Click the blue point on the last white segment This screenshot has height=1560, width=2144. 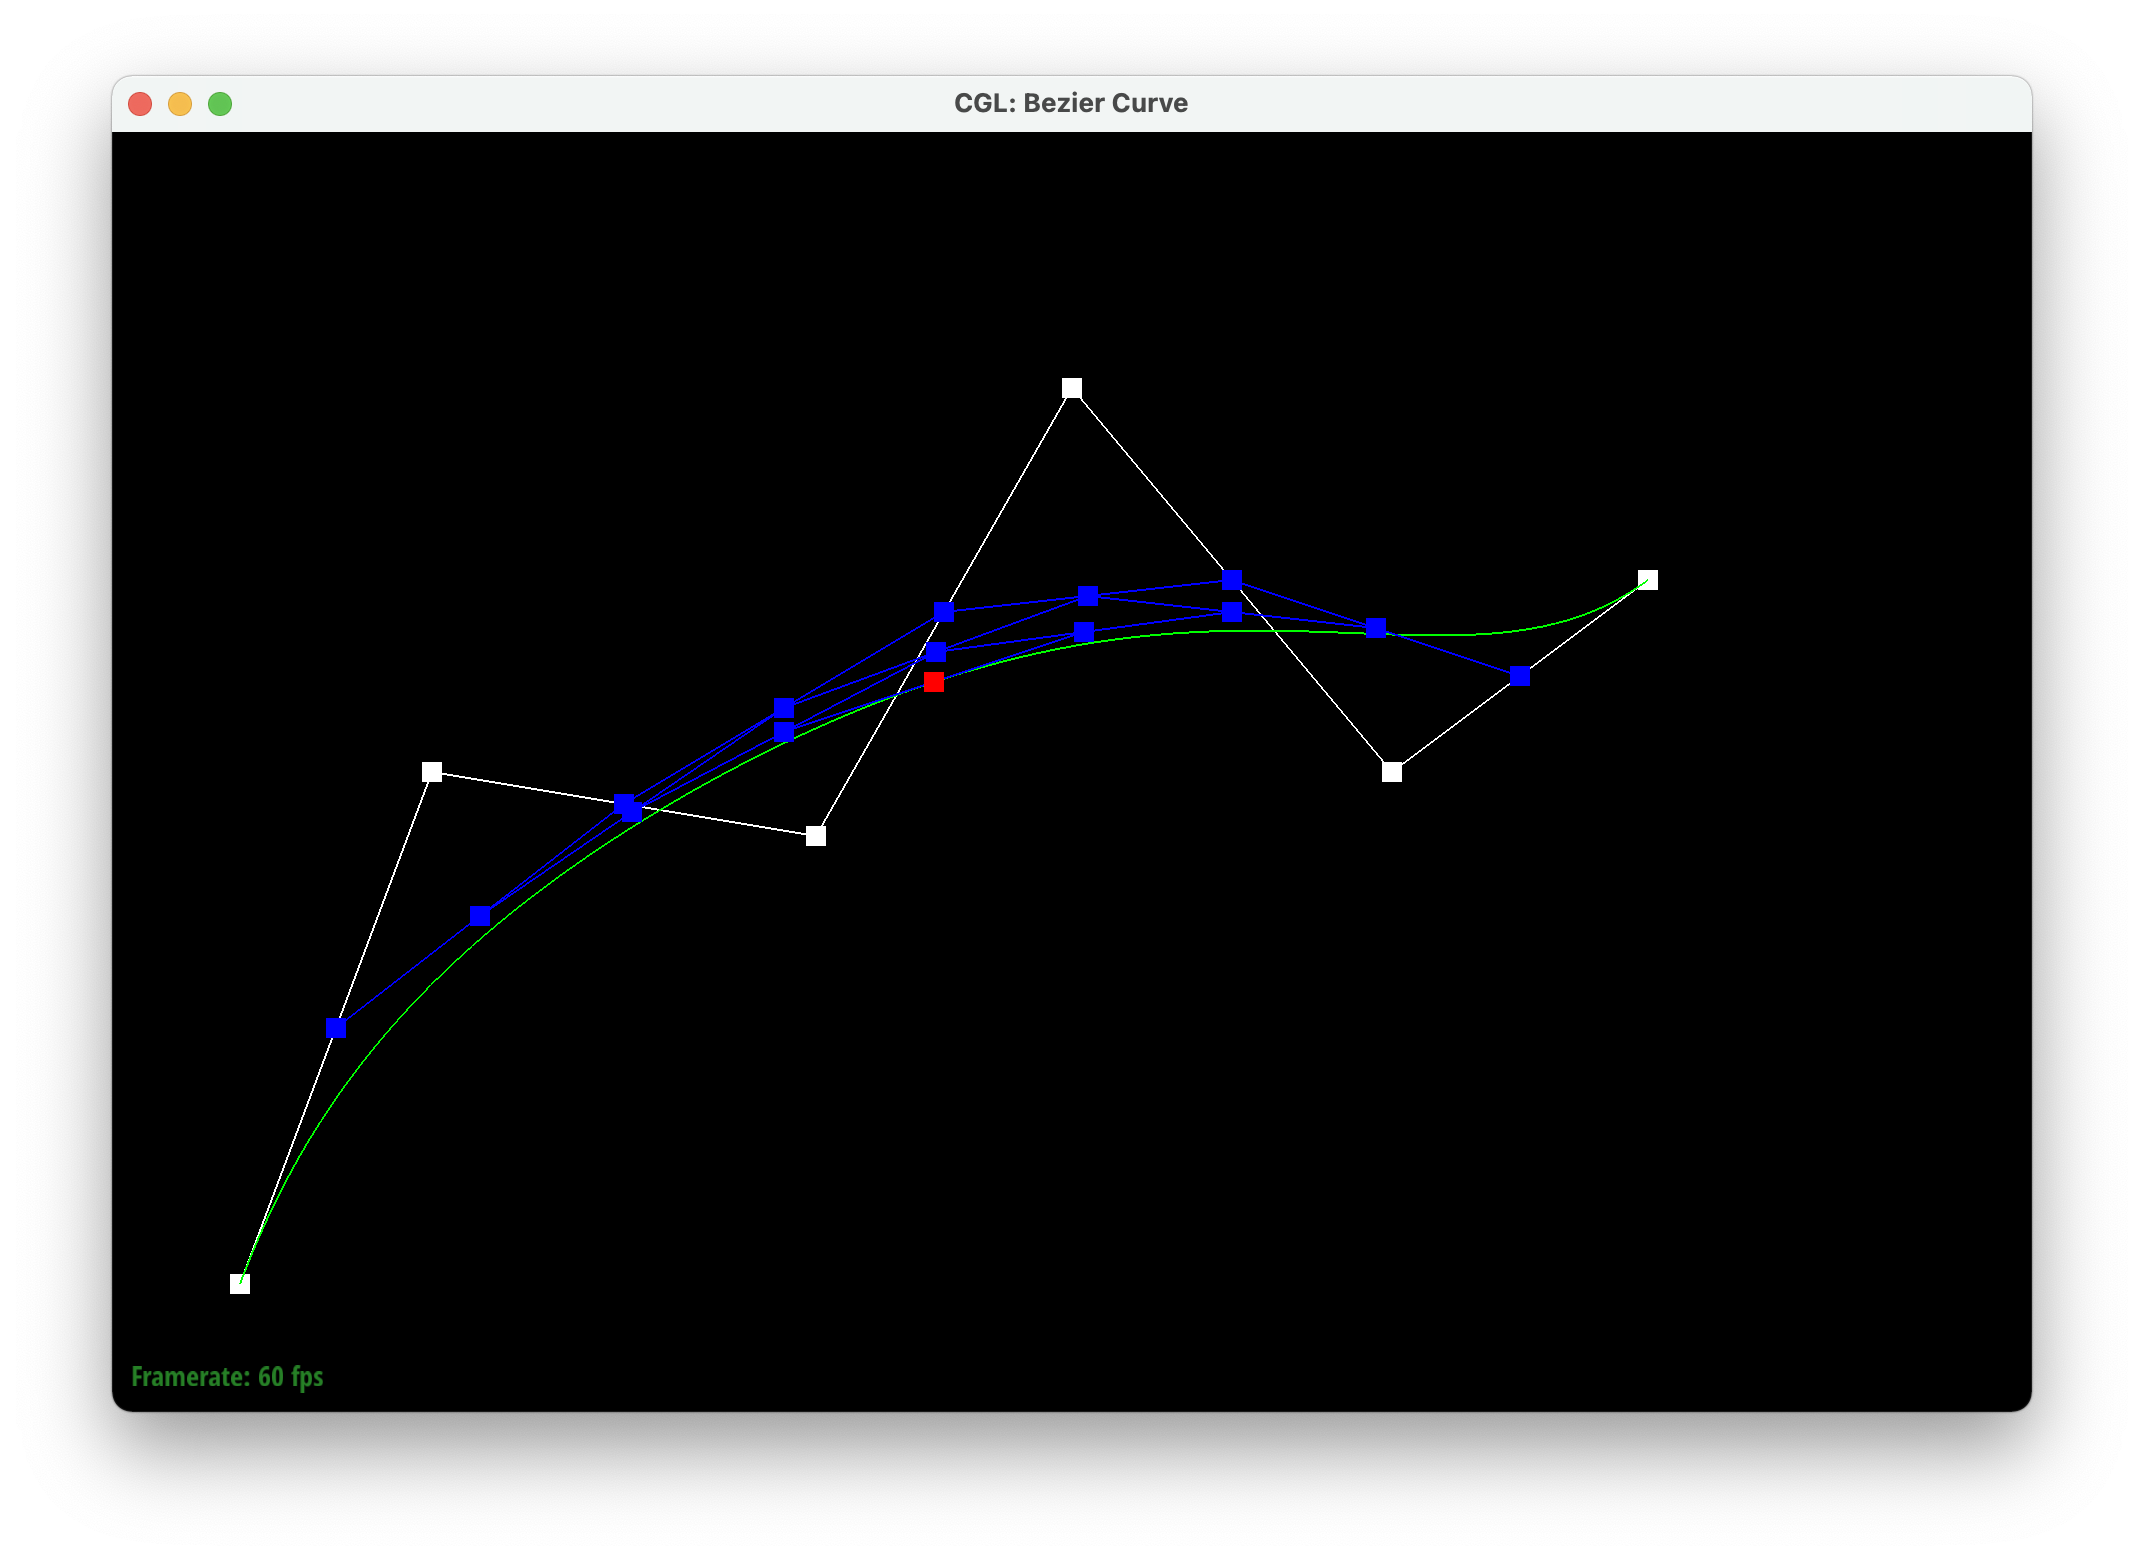click(1520, 676)
